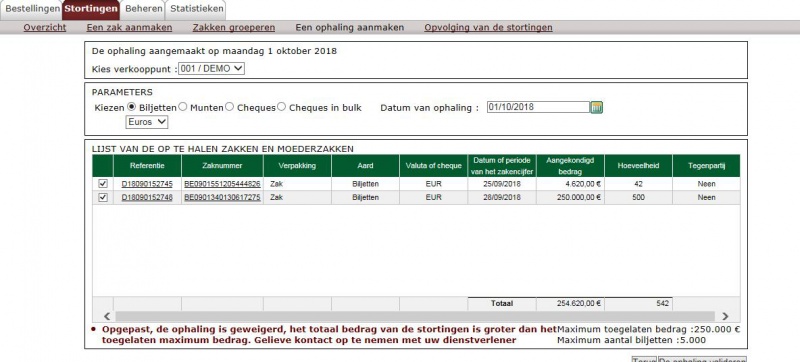The image size is (800, 362).
Task: Uncheck the row D18090152745 checkbox
Action: [103, 184]
